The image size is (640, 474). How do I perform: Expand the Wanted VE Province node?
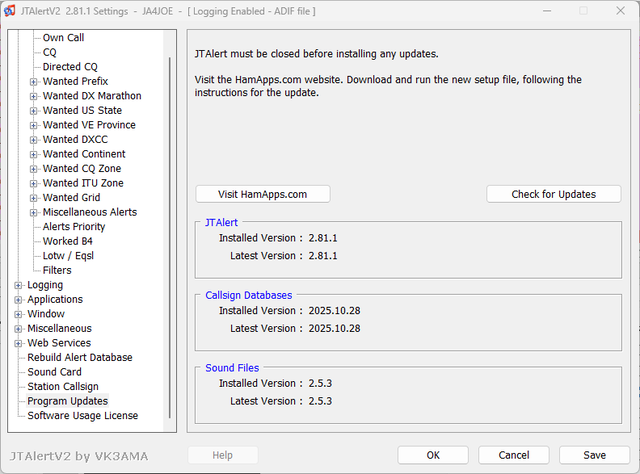tap(33, 125)
